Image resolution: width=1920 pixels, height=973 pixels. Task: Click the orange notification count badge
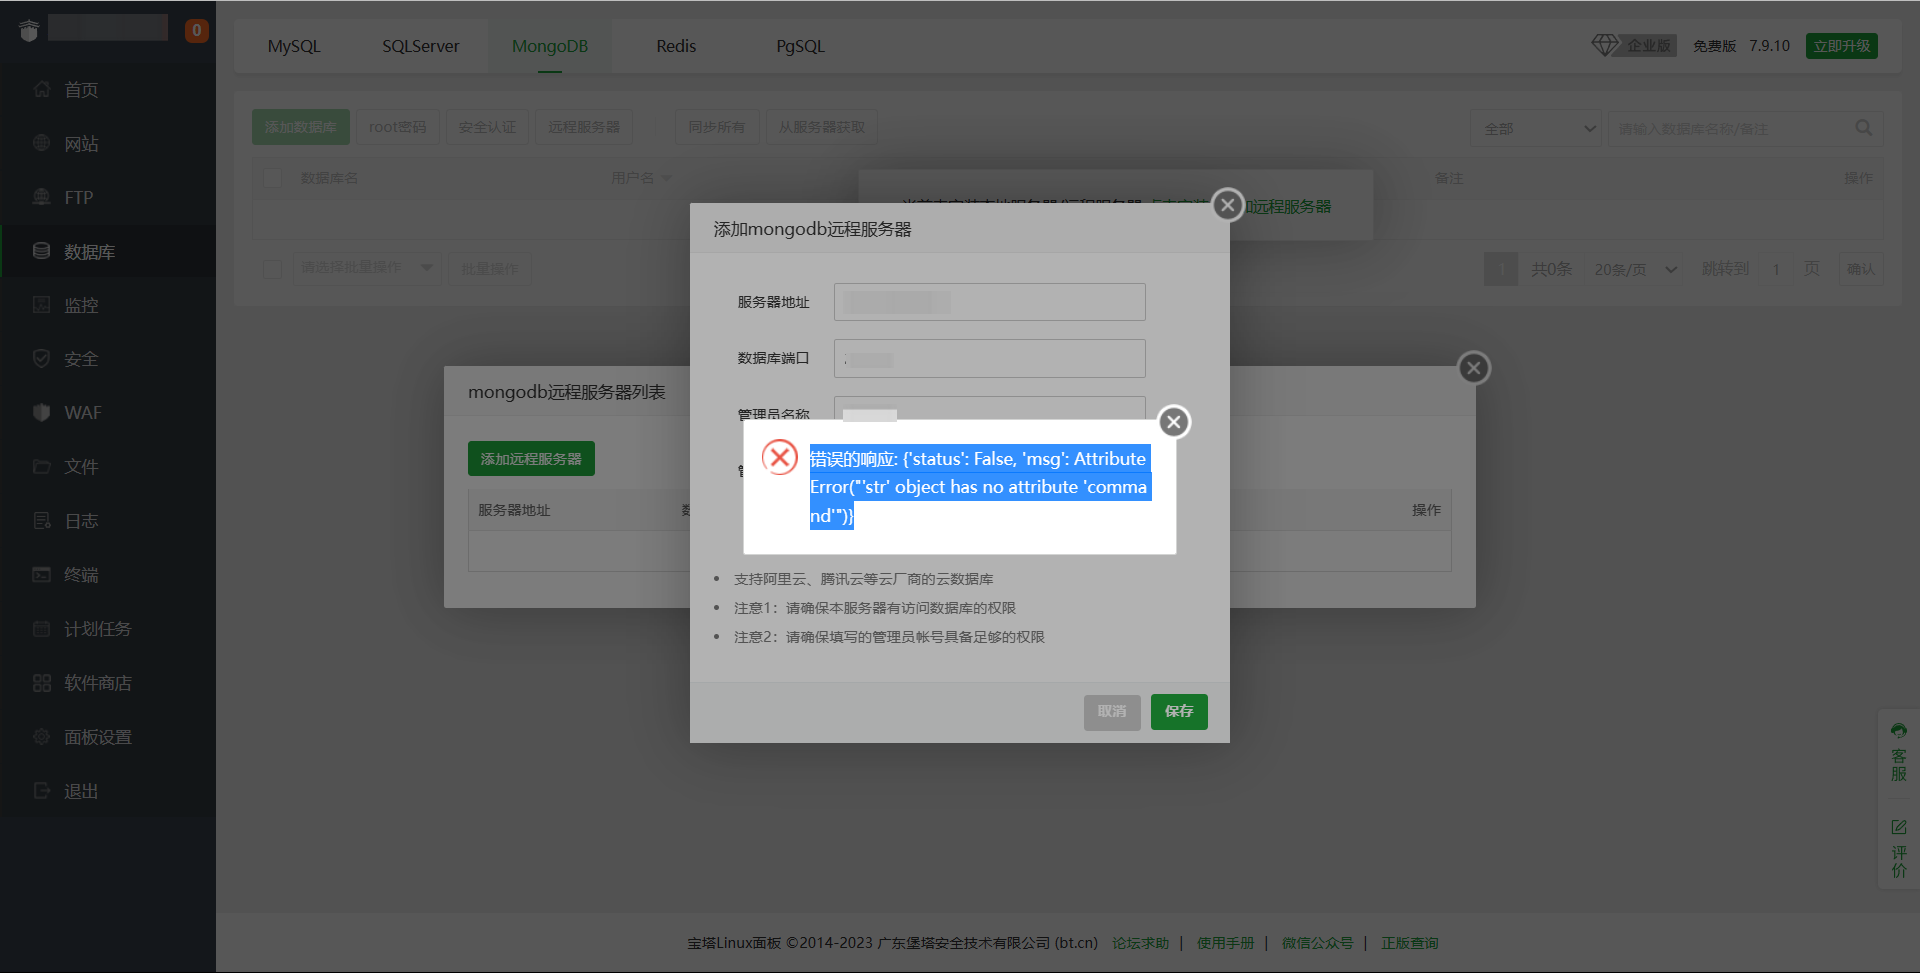click(197, 31)
